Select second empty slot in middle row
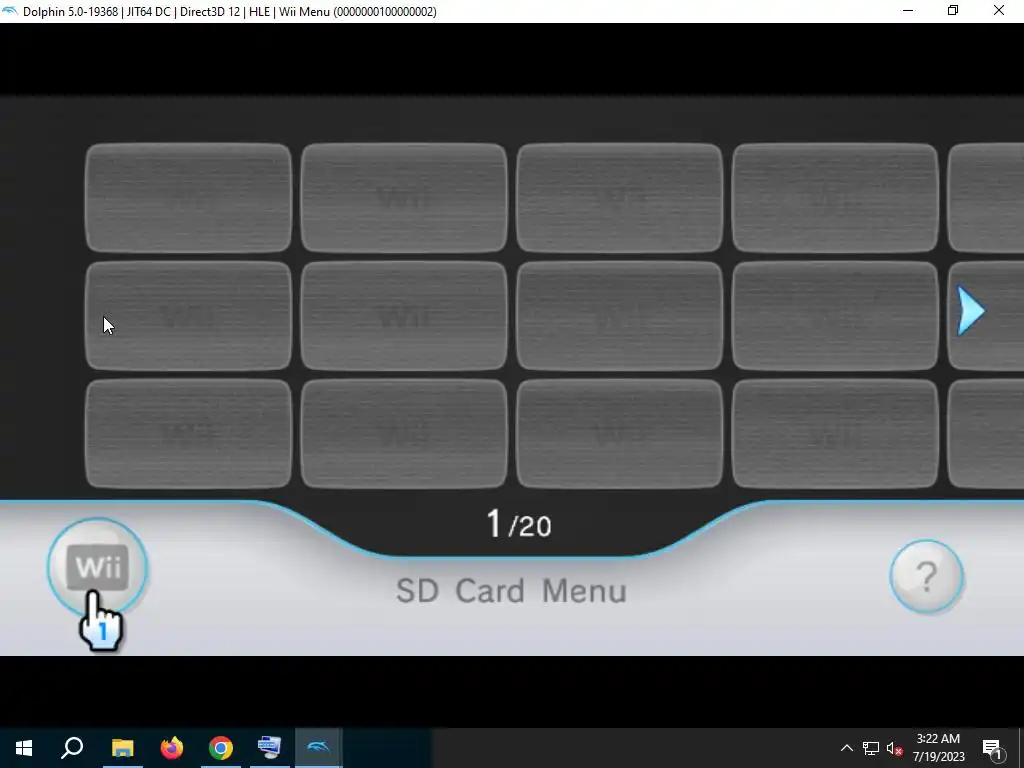 [x=404, y=316]
